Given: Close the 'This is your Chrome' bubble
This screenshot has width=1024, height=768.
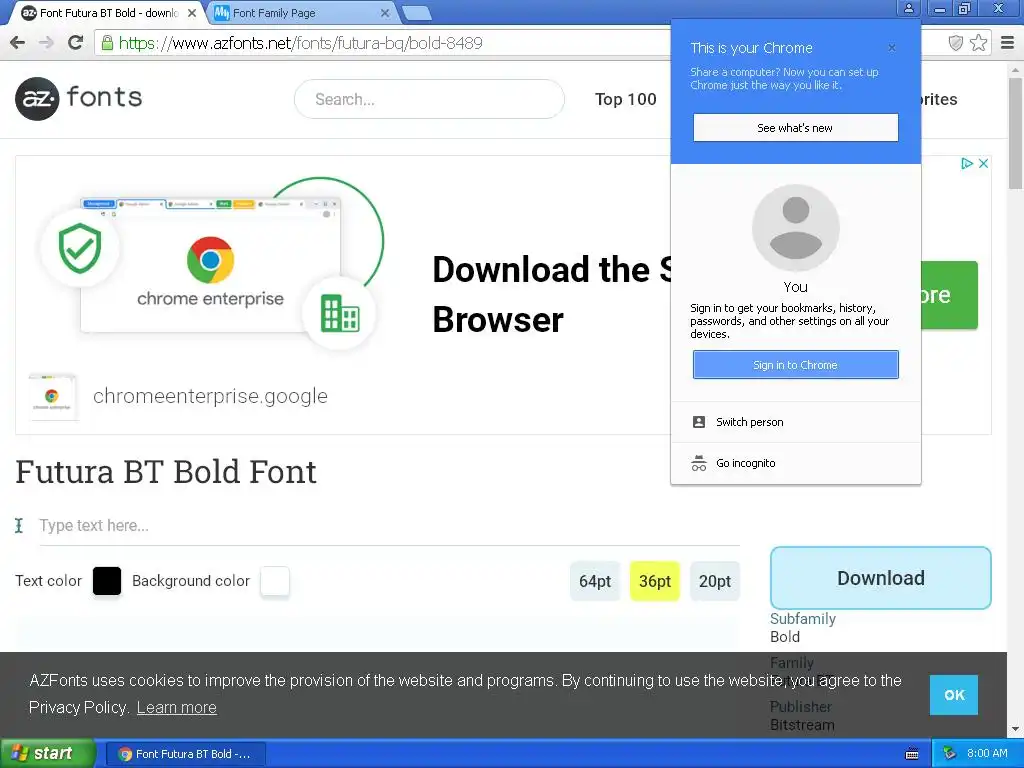Looking at the screenshot, I should point(892,48).
